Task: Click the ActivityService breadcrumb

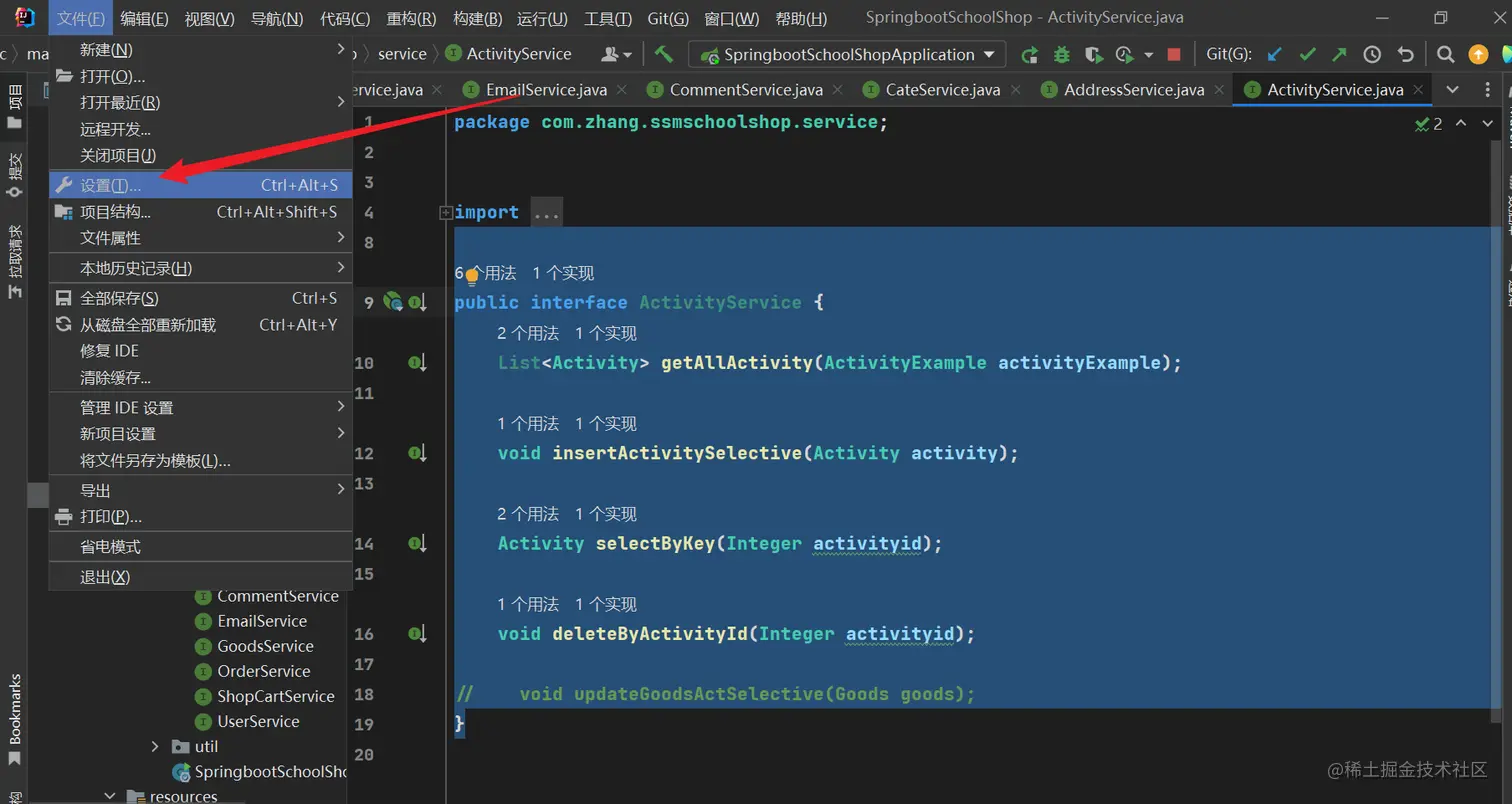Action: click(509, 54)
